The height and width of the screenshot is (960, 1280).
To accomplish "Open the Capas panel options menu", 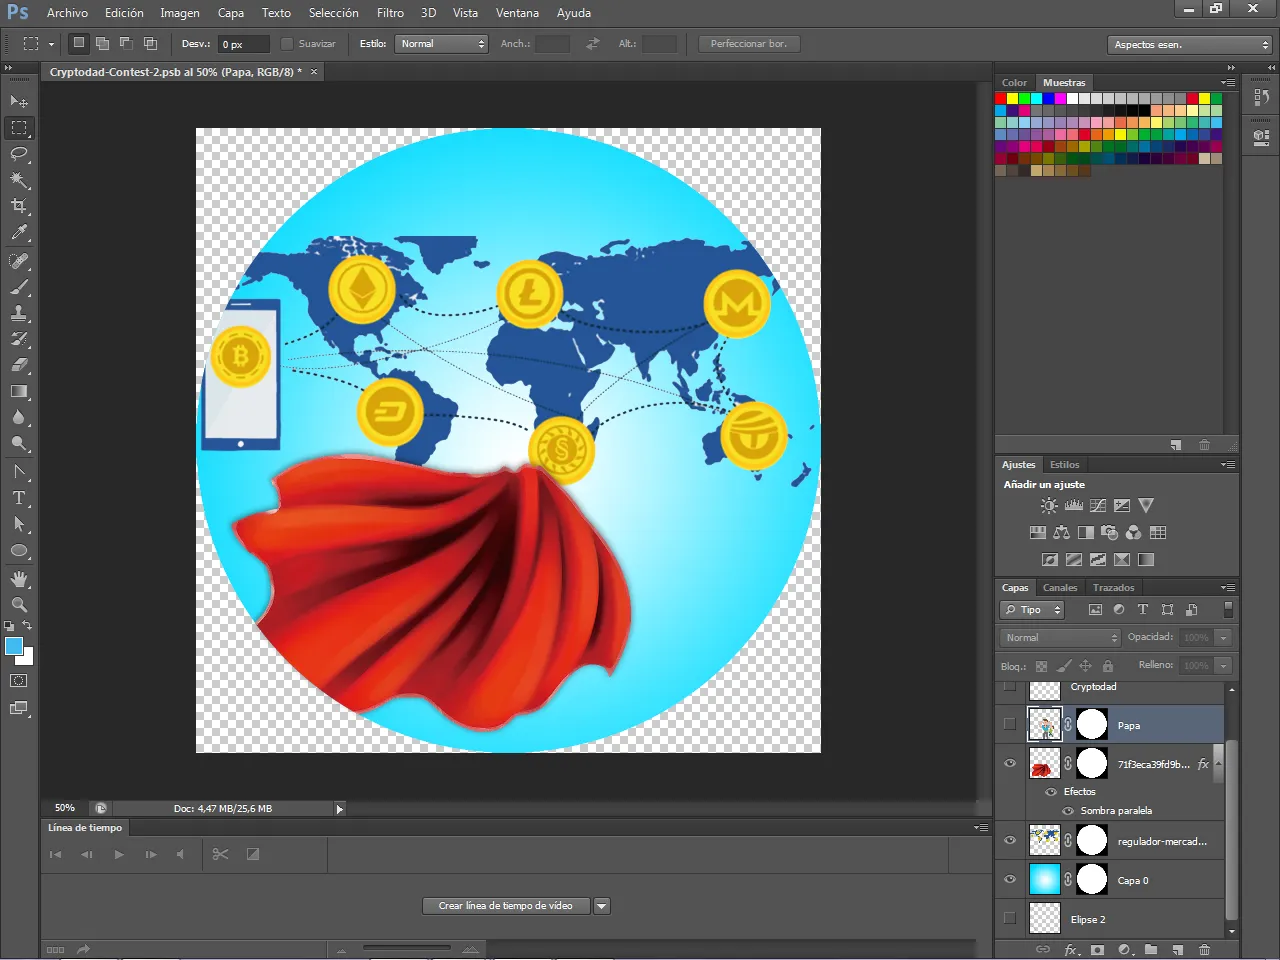I will 1229,588.
